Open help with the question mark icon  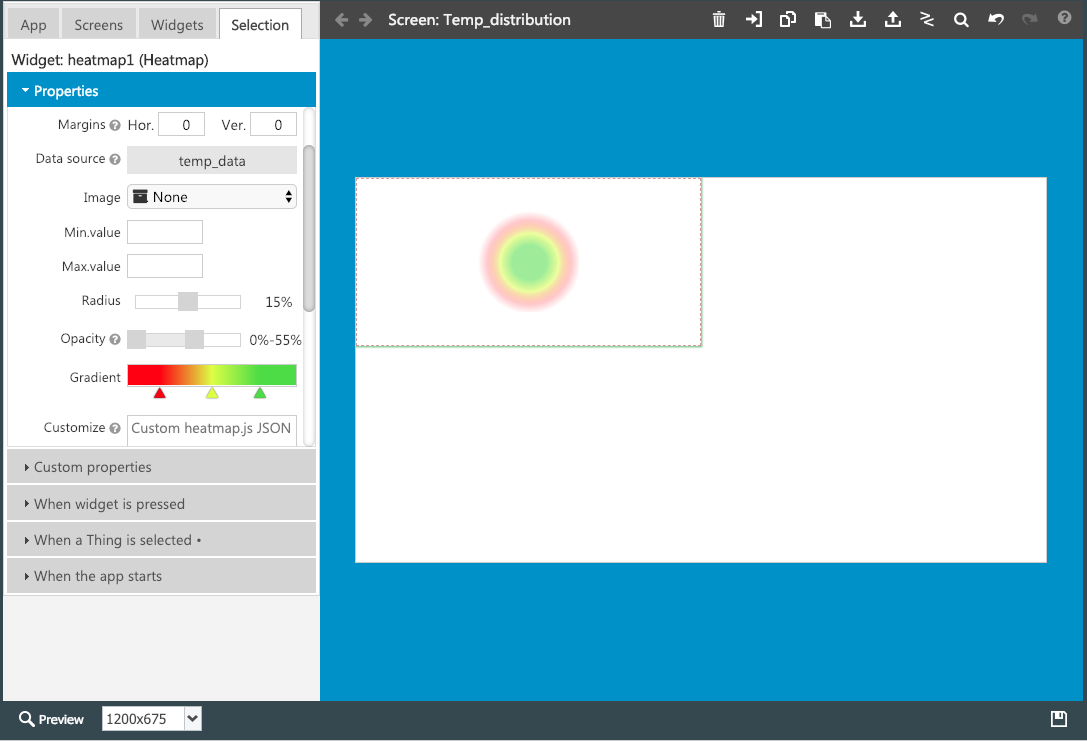pos(1062,18)
